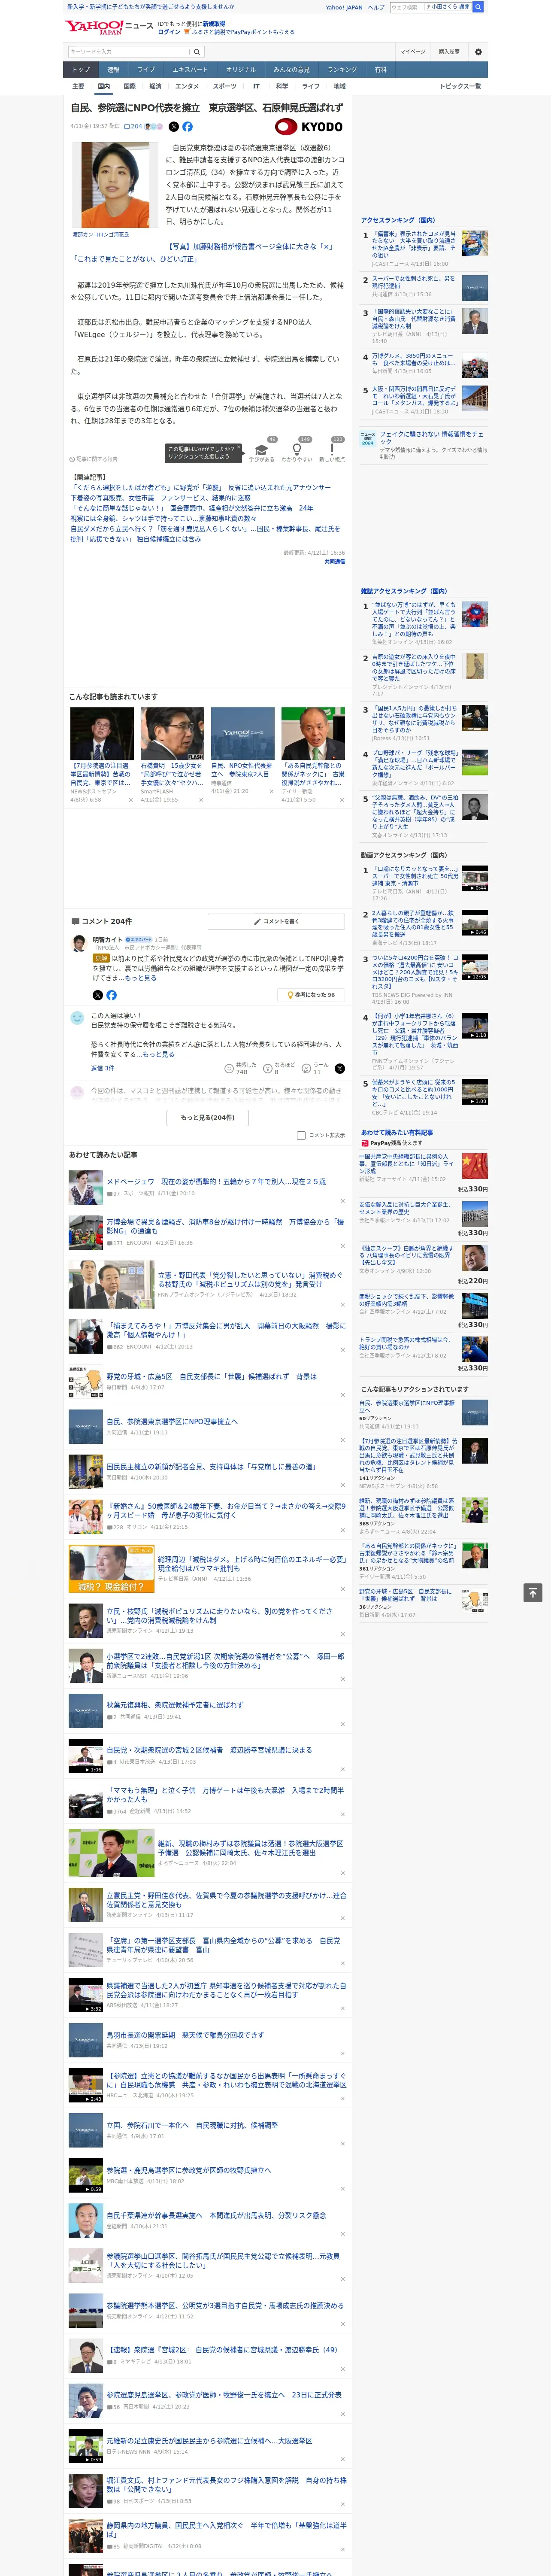Open recommended article 石橋貴明 thumbnail
Viewport: 551px width, 2576px height.
(x=172, y=734)
